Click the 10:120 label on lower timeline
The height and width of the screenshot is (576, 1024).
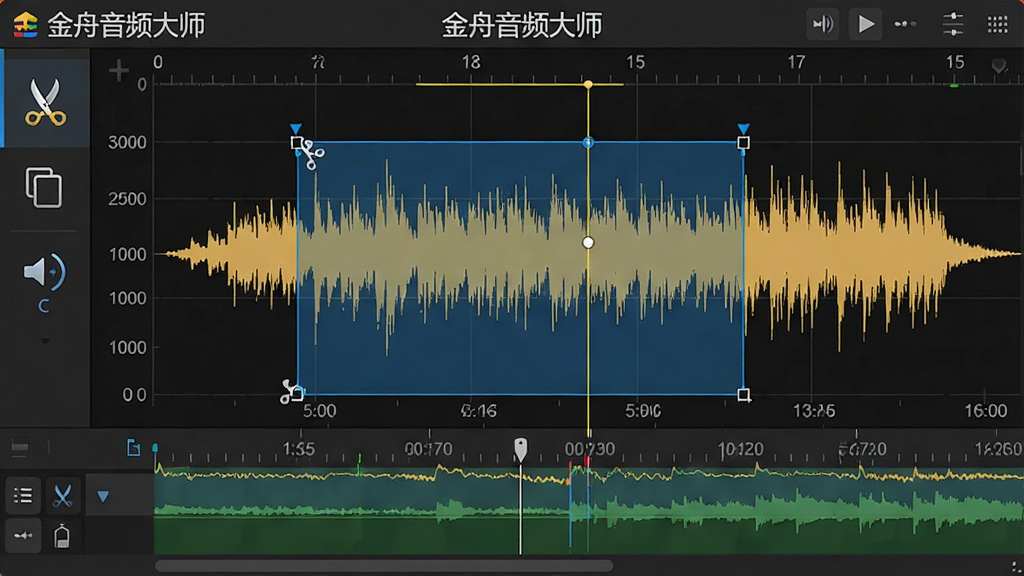tap(740, 449)
